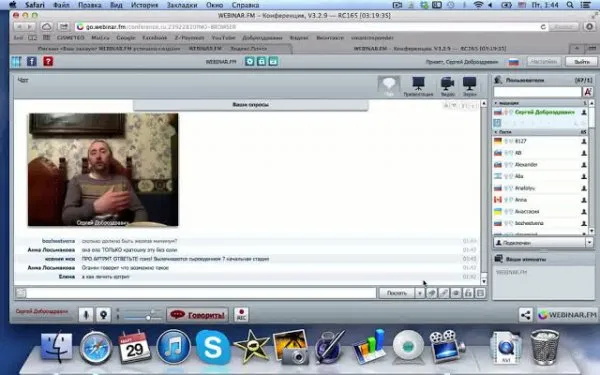This screenshot has width=600, height=375.
Task: Open the Закладки menu
Action: [182, 5]
